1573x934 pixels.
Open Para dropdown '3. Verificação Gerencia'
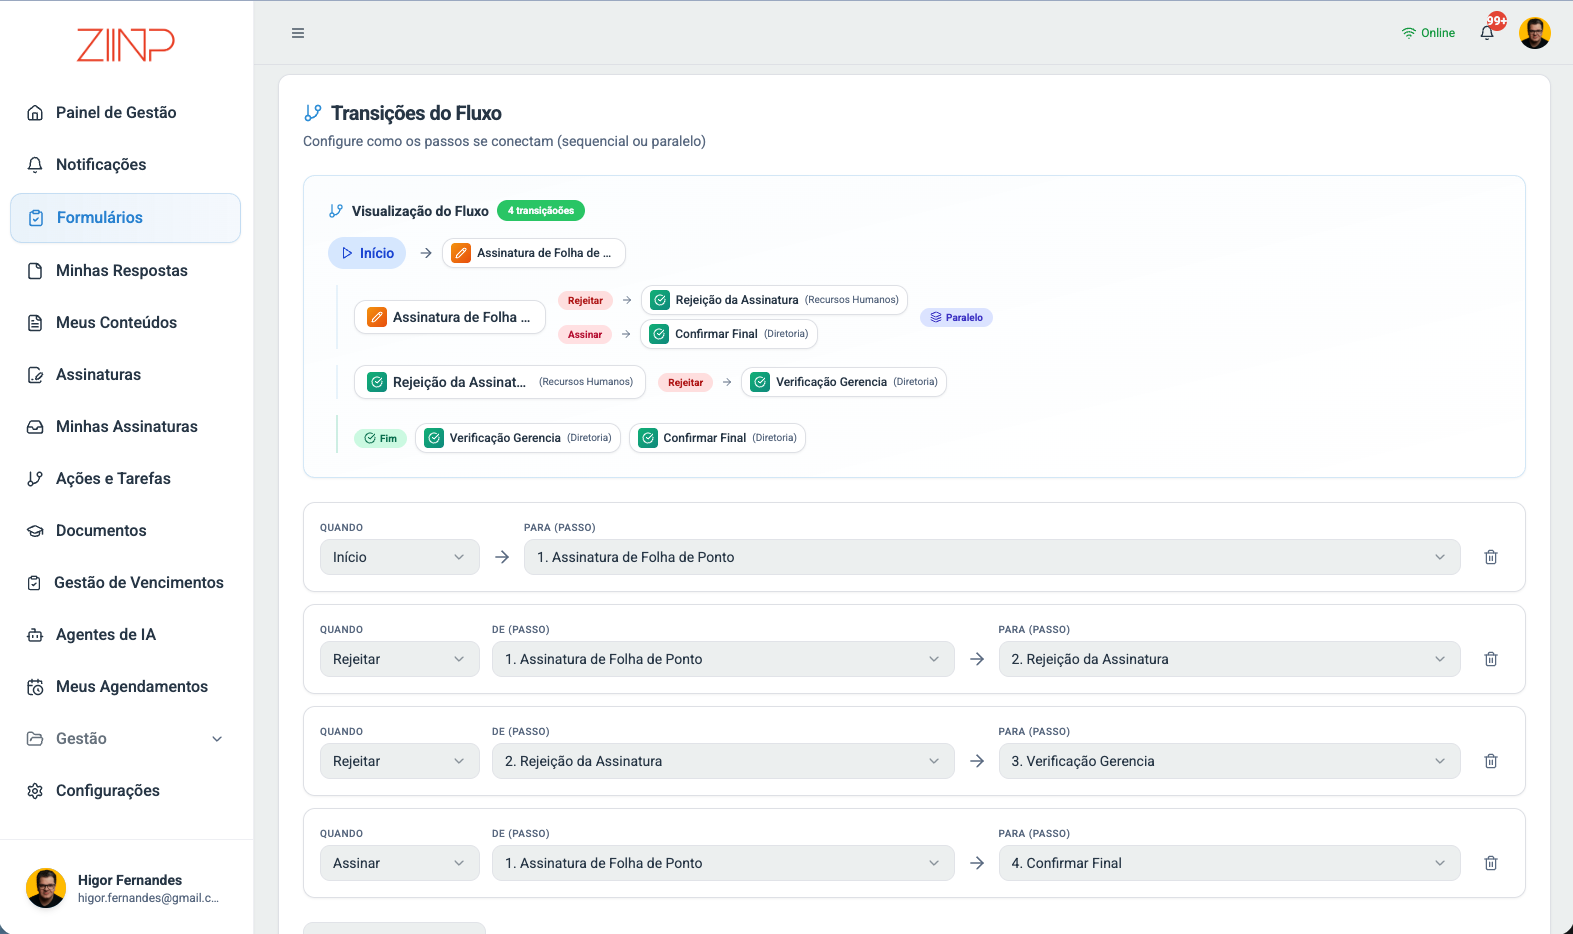(1229, 761)
